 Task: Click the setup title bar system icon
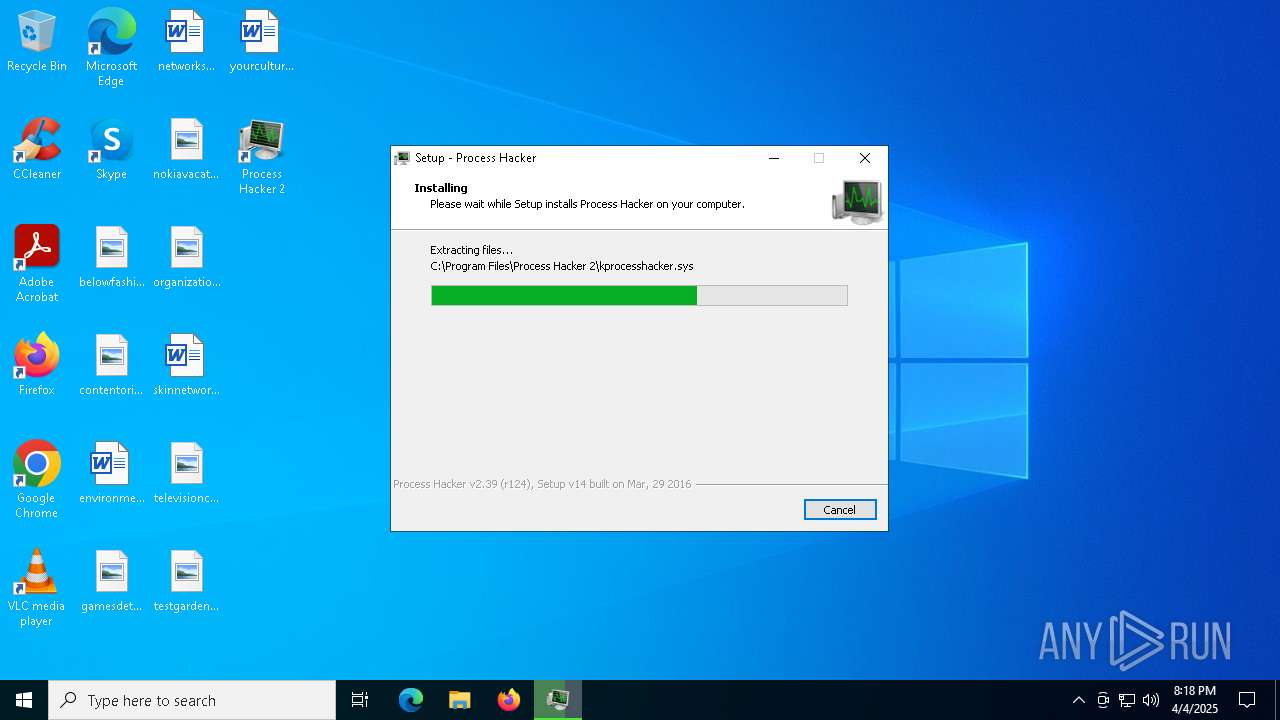pyautogui.click(x=403, y=158)
